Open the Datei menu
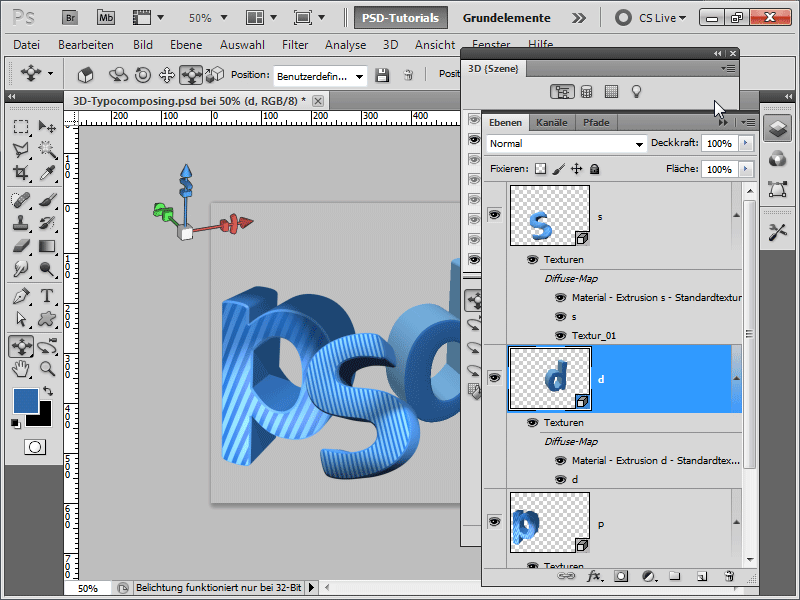This screenshot has height=600, width=800. coord(27,45)
